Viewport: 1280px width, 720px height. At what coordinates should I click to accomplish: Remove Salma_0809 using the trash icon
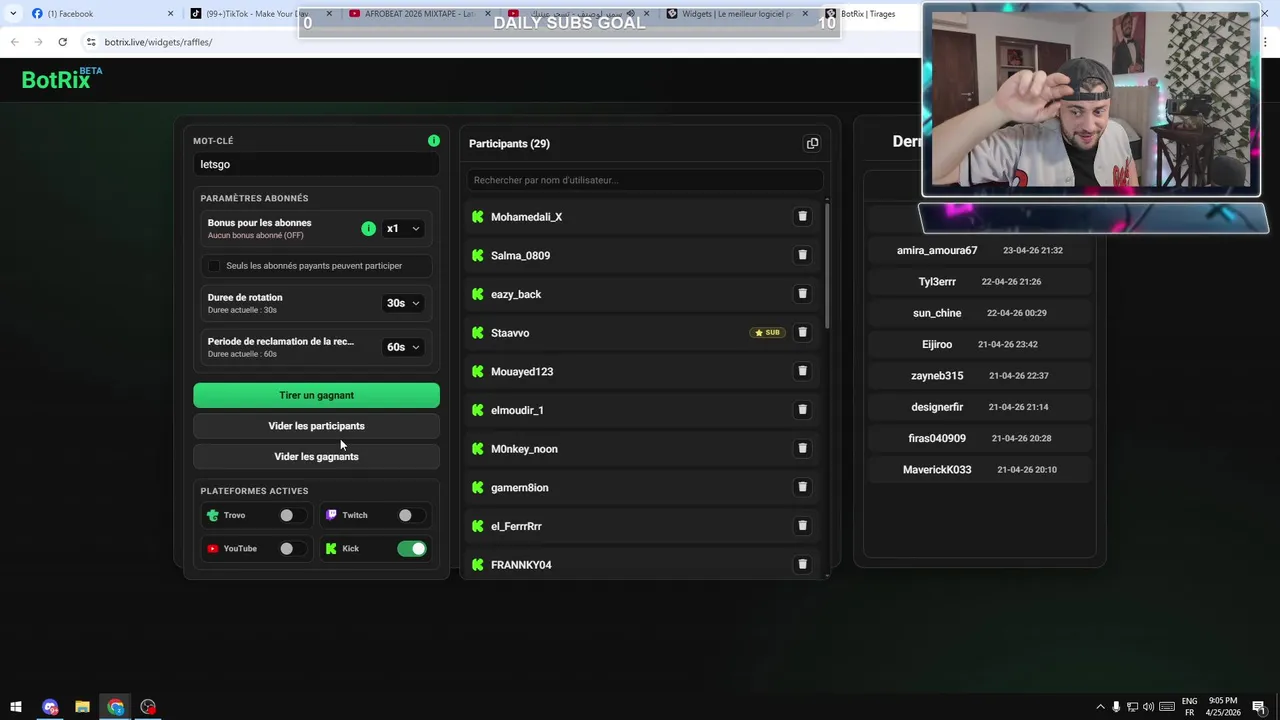[802, 255]
